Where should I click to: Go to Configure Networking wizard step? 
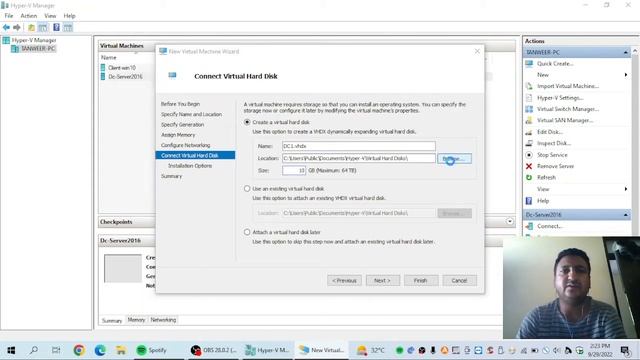pyautogui.click(x=185, y=145)
